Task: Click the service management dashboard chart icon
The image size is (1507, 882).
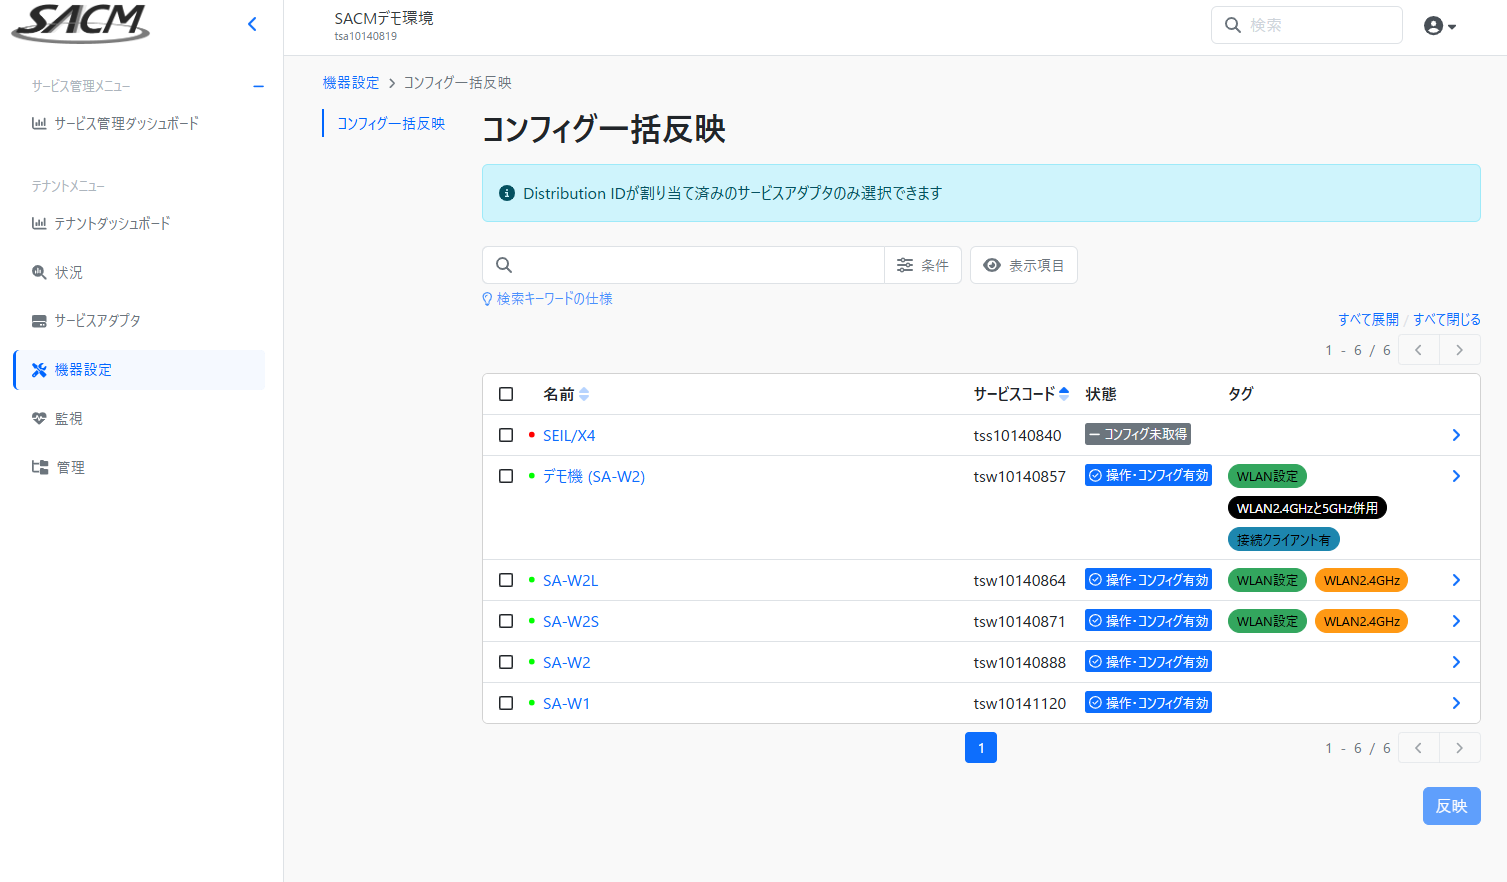Action: (x=39, y=123)
